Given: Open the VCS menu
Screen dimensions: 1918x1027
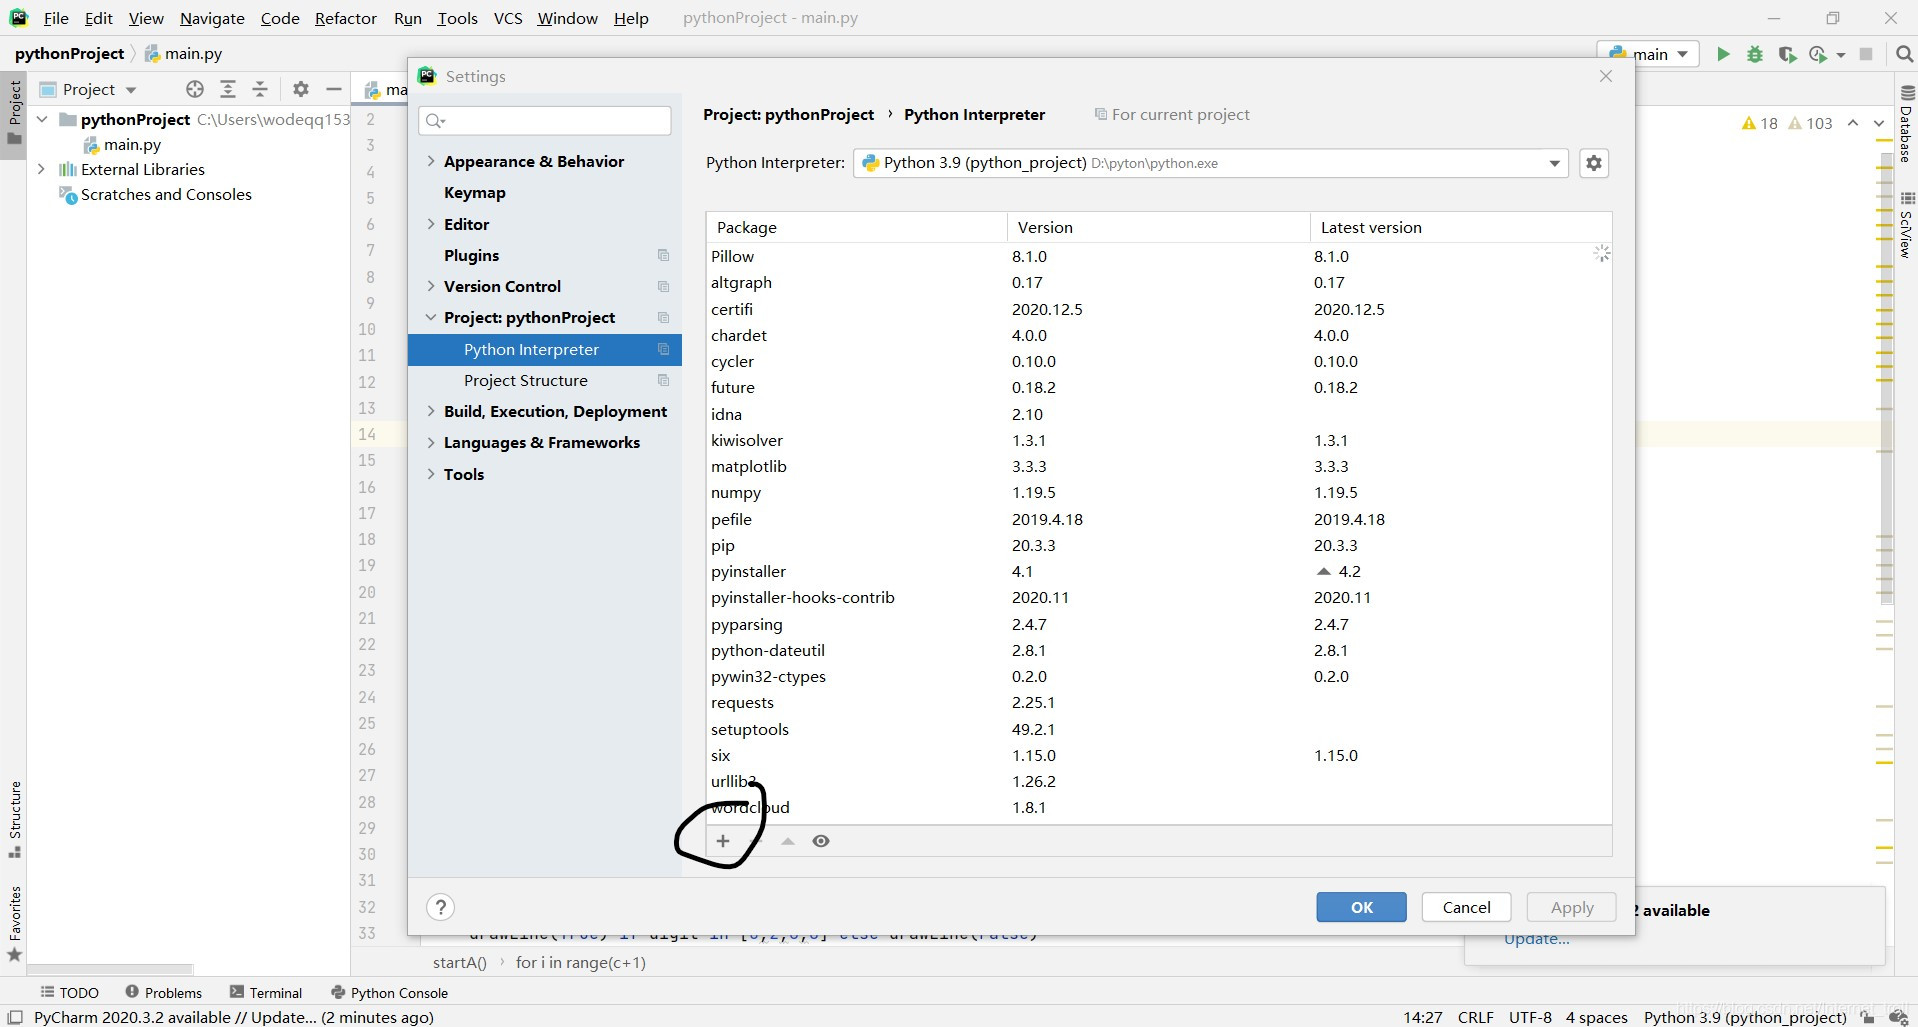Looking at the screenshot, I should [508, 18].
